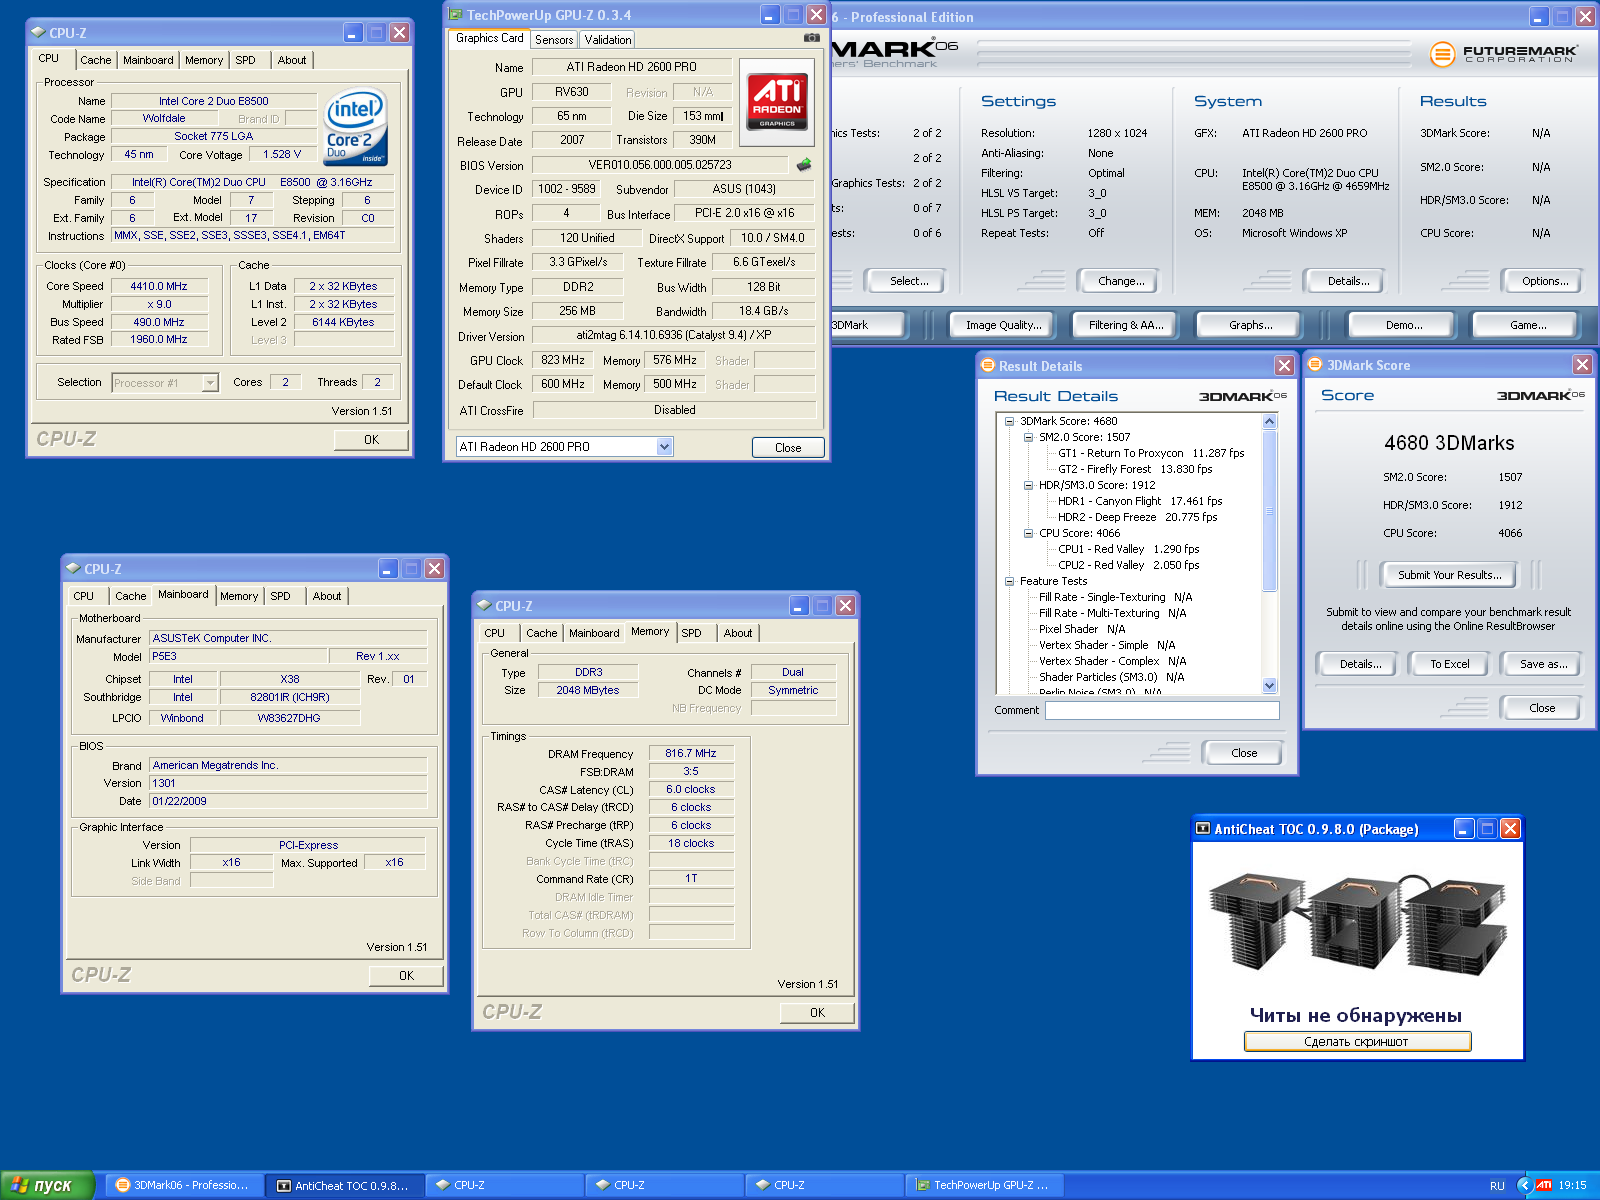Click Result Details scrollbar up arrow
Image resolution: width=1600 pixels, height=1200 pixels.
(1270, 421)
